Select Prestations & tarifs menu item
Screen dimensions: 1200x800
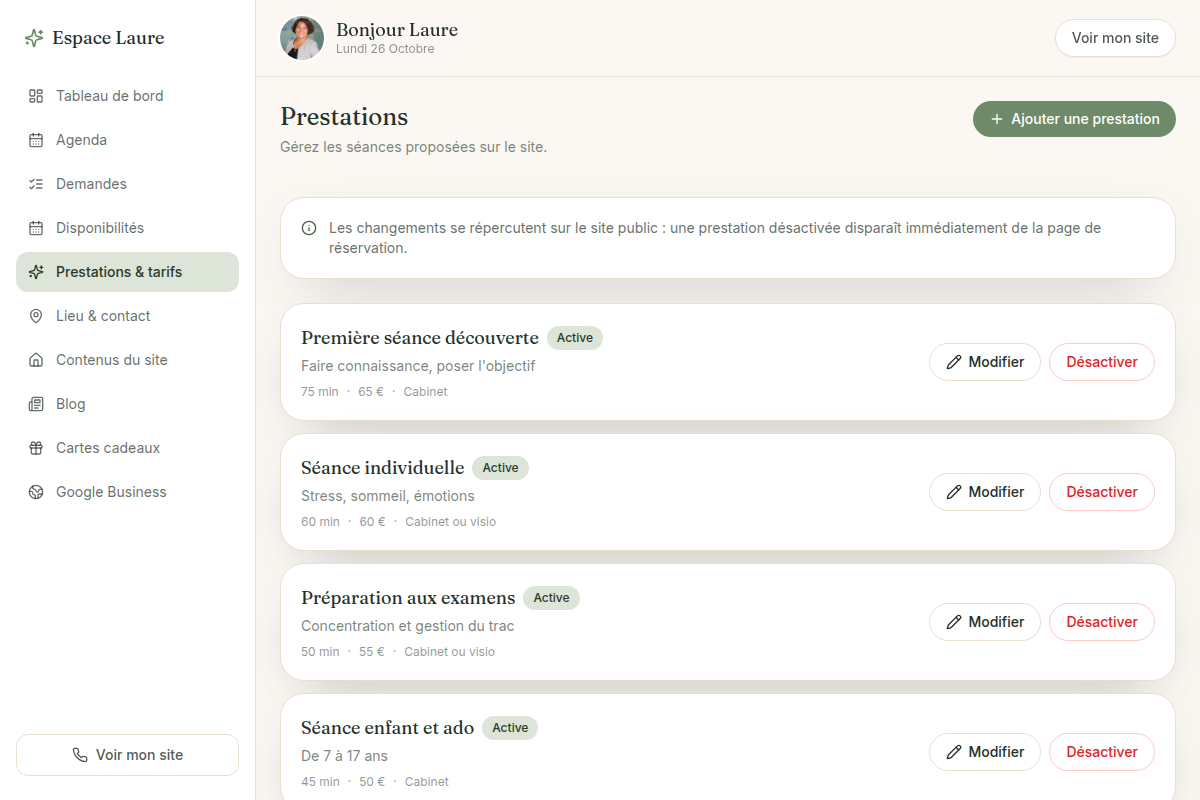(127, 272)
